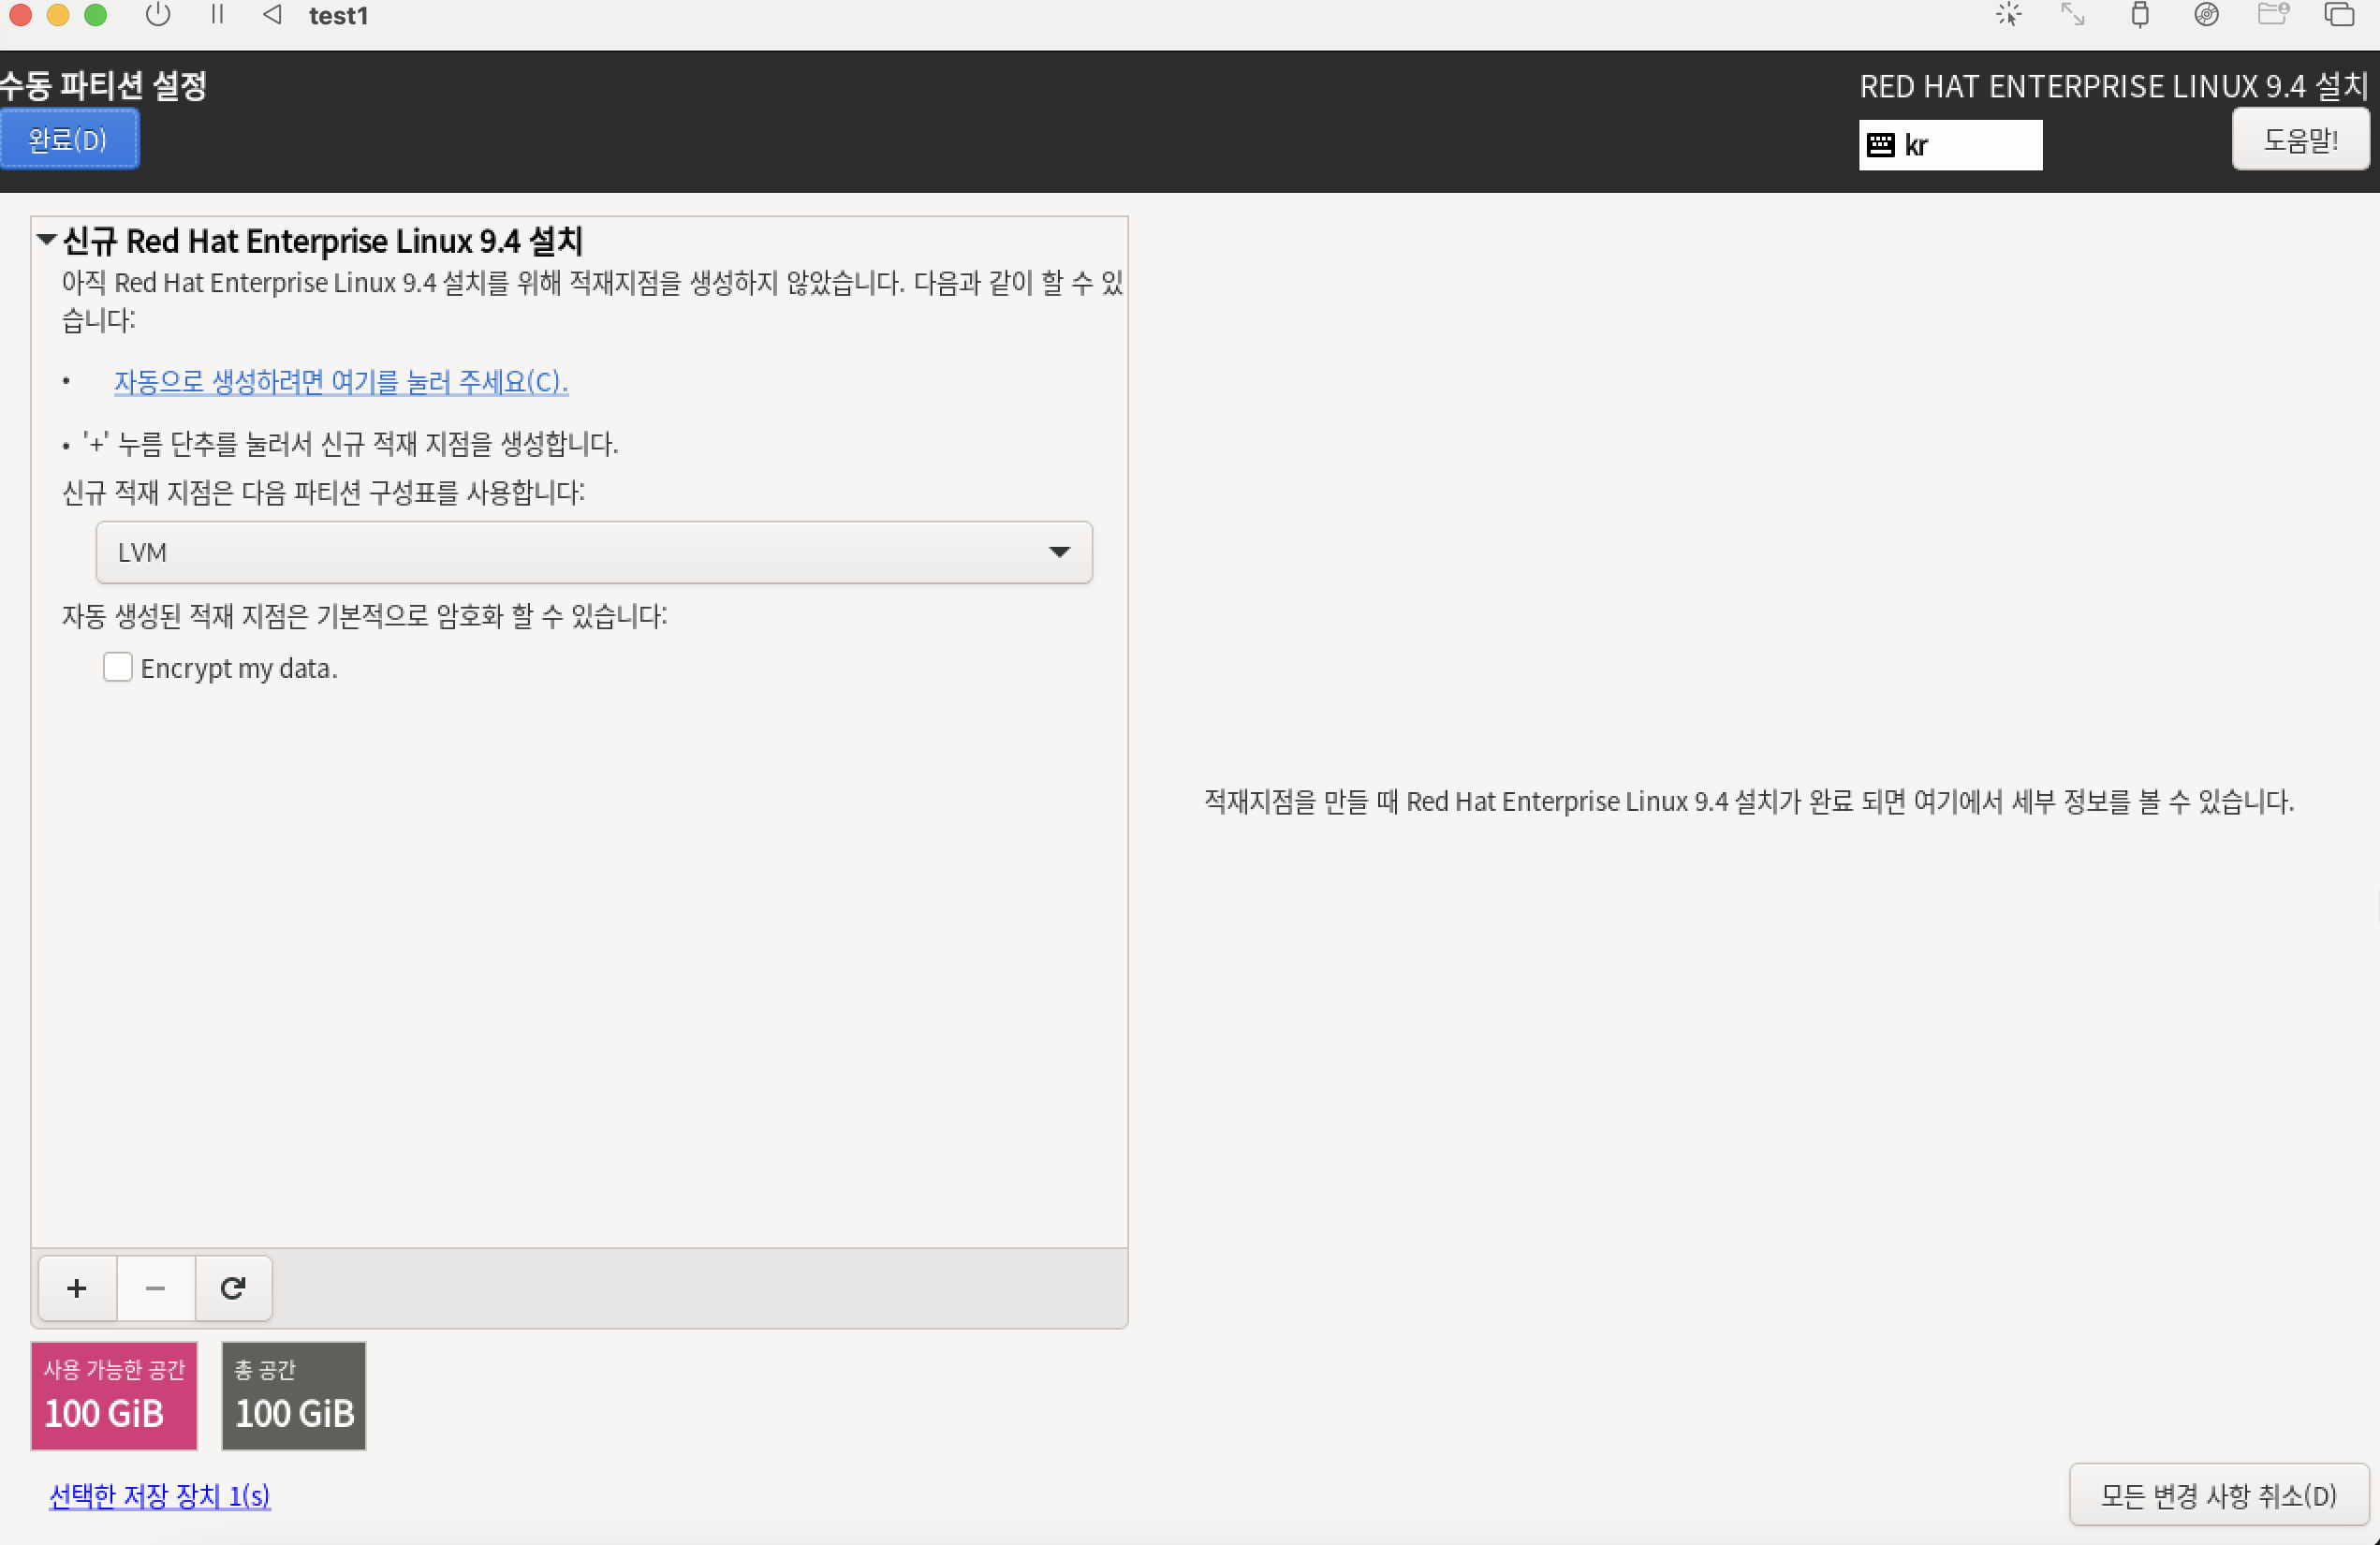Click the blue 완료(D) done button

click(x=68, y=140)
